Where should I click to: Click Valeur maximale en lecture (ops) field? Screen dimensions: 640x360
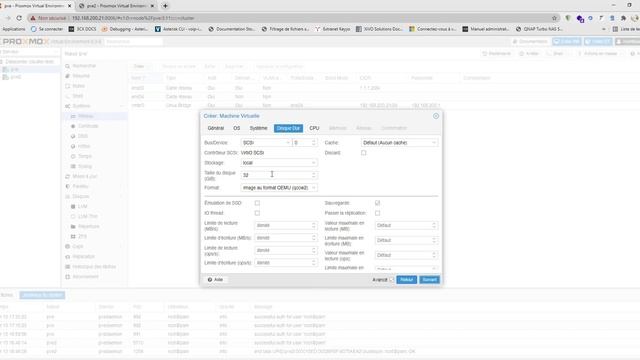click(x=403, y=255)
